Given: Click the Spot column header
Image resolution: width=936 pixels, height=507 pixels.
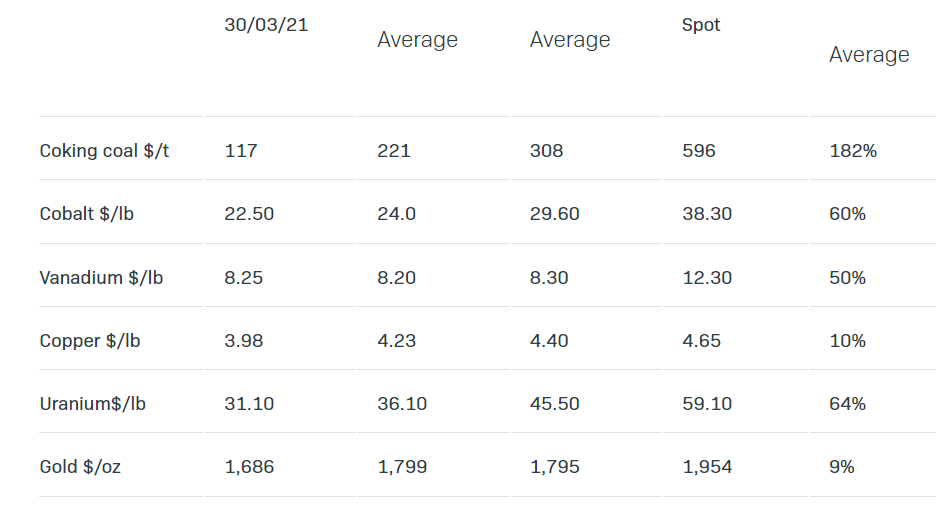Looking at the screenshot, I should pyautogui.click(x=700, y=25).
